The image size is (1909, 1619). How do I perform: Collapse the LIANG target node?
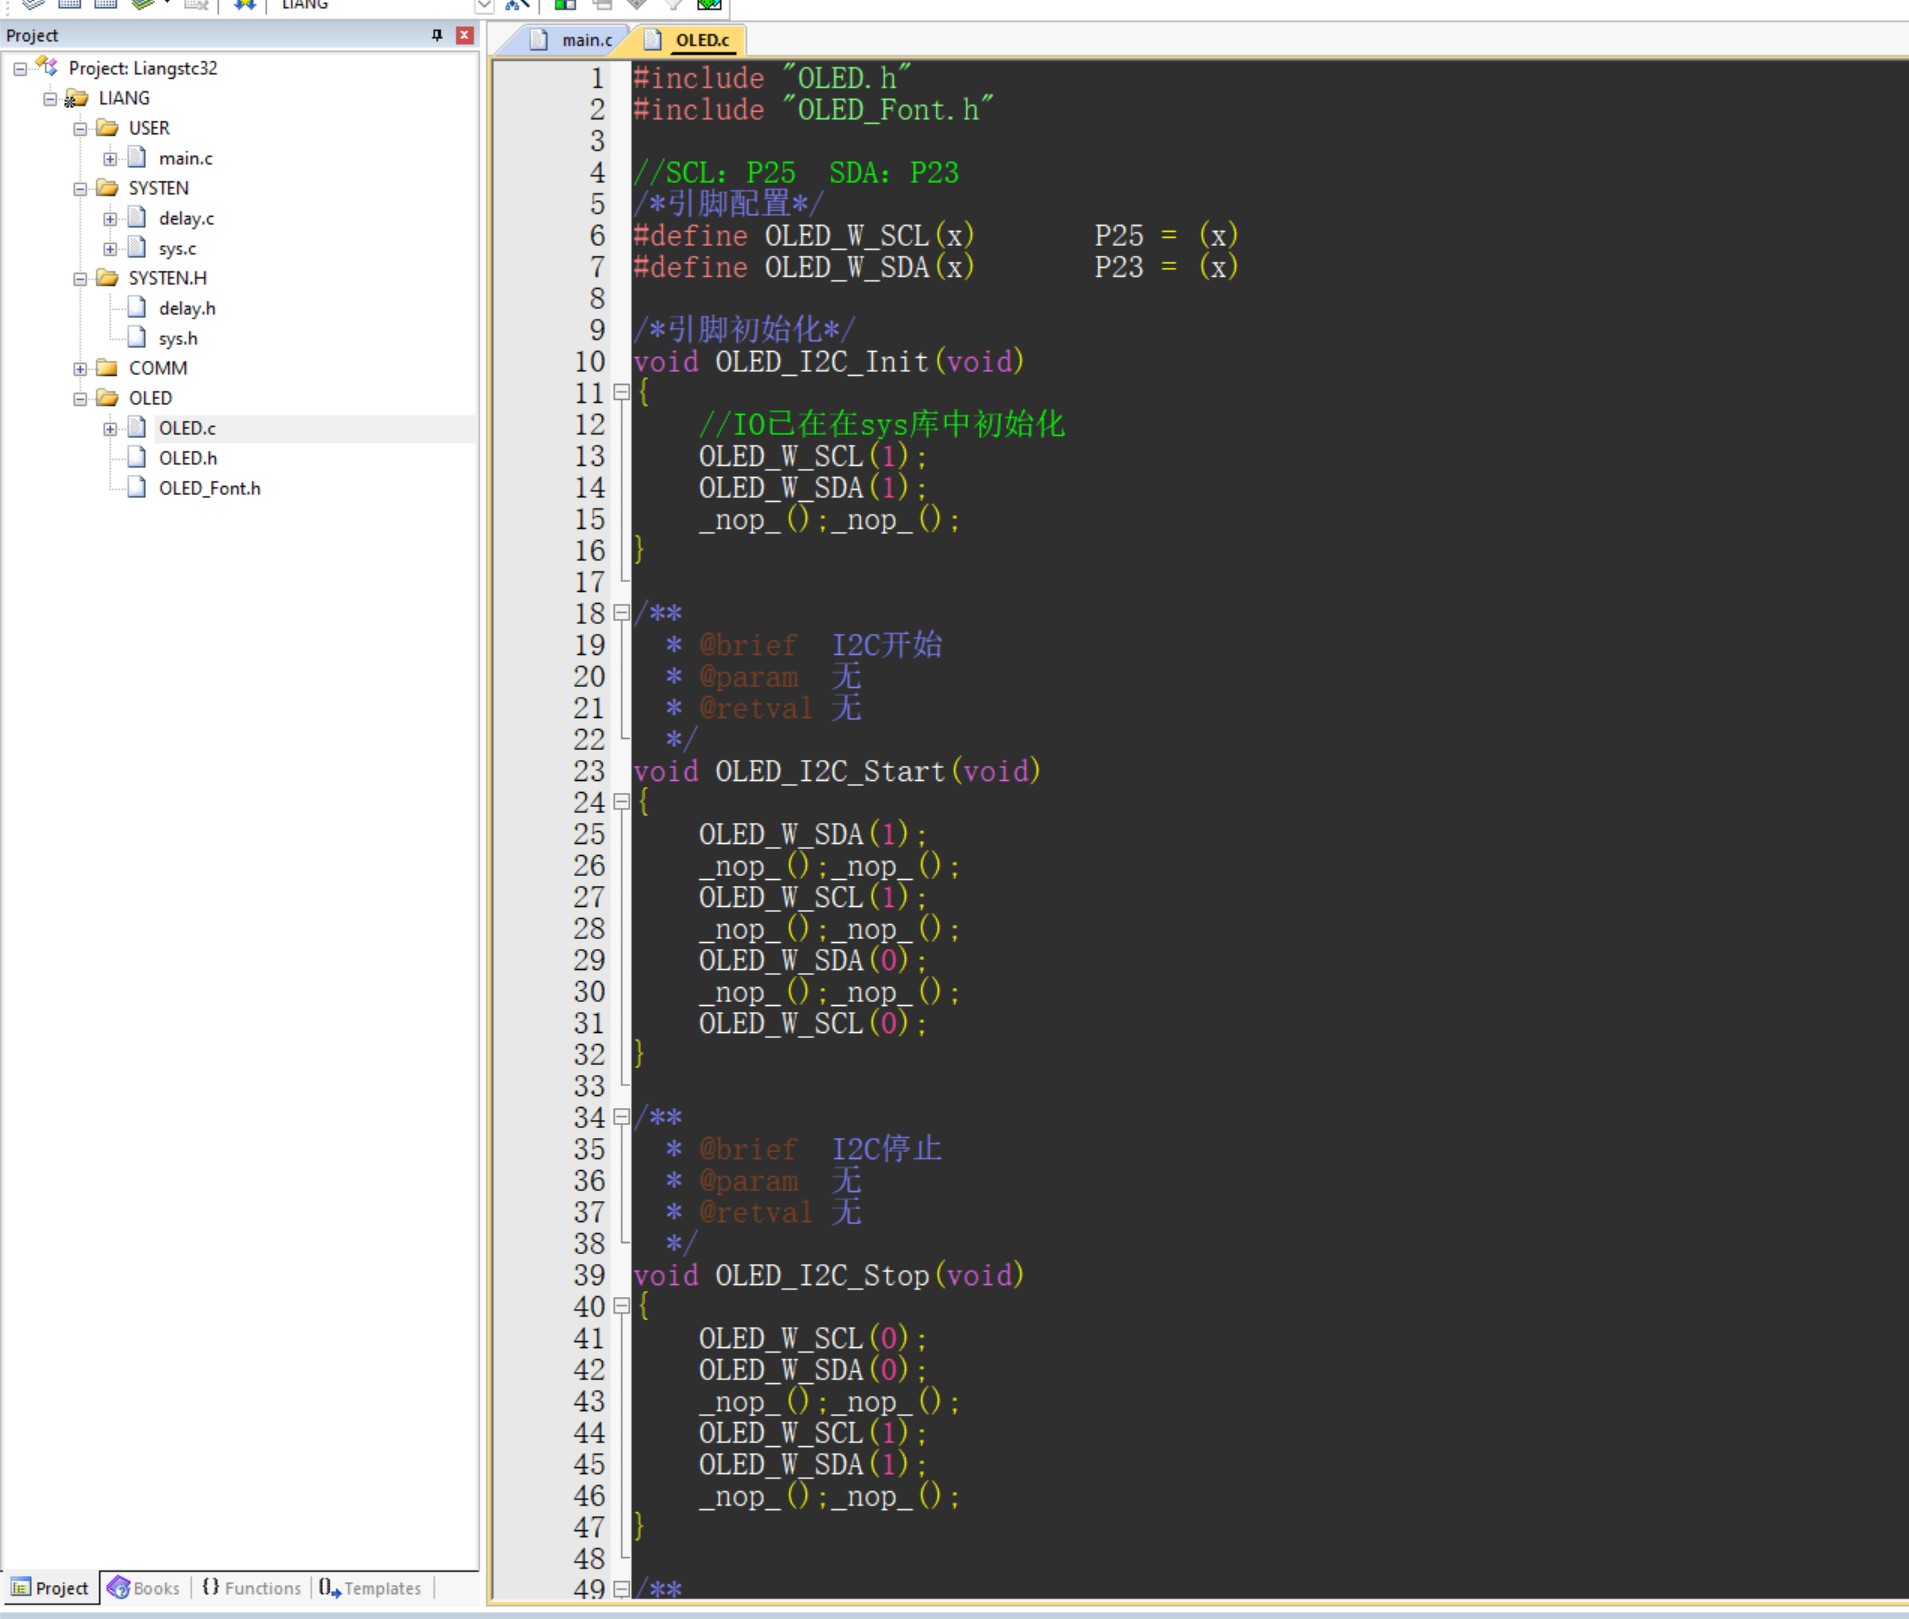tap(50, 99)
